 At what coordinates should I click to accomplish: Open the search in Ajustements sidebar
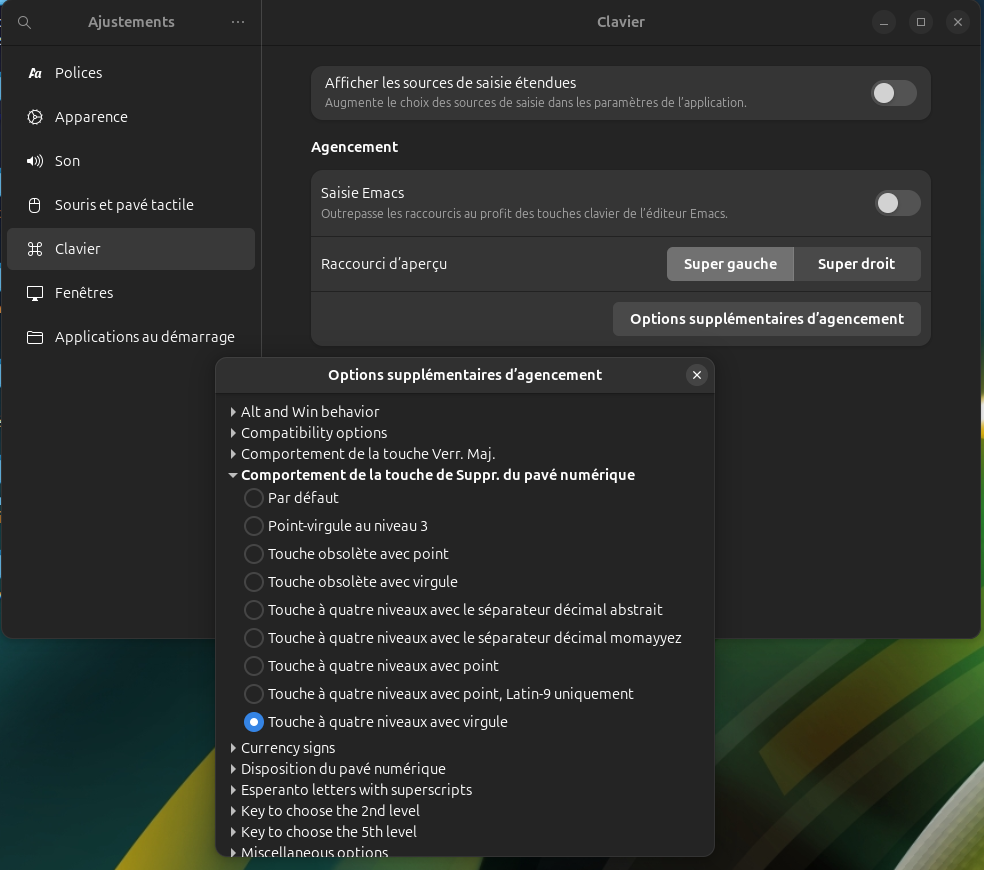point(24,23)
